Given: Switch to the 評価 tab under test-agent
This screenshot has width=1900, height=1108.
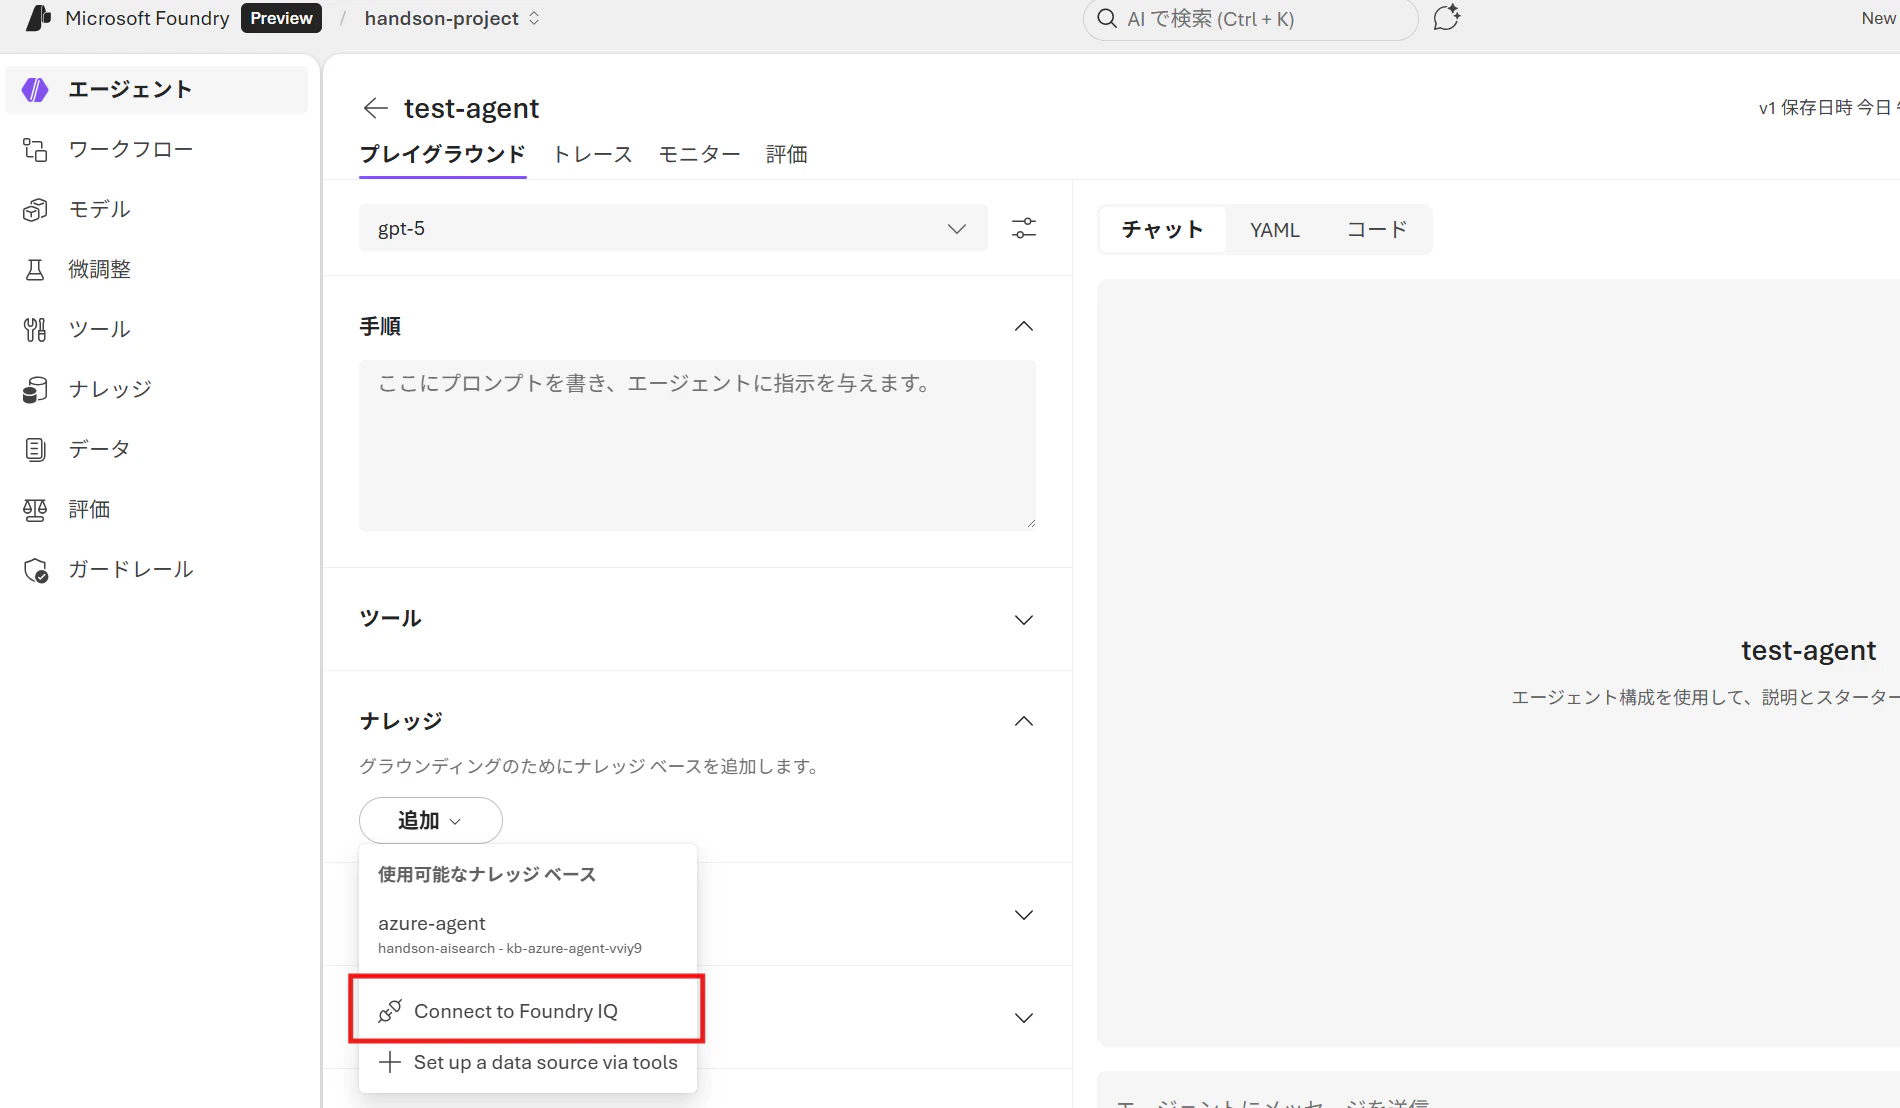Looking at the screenshot, I should click(x=787, y=154).
